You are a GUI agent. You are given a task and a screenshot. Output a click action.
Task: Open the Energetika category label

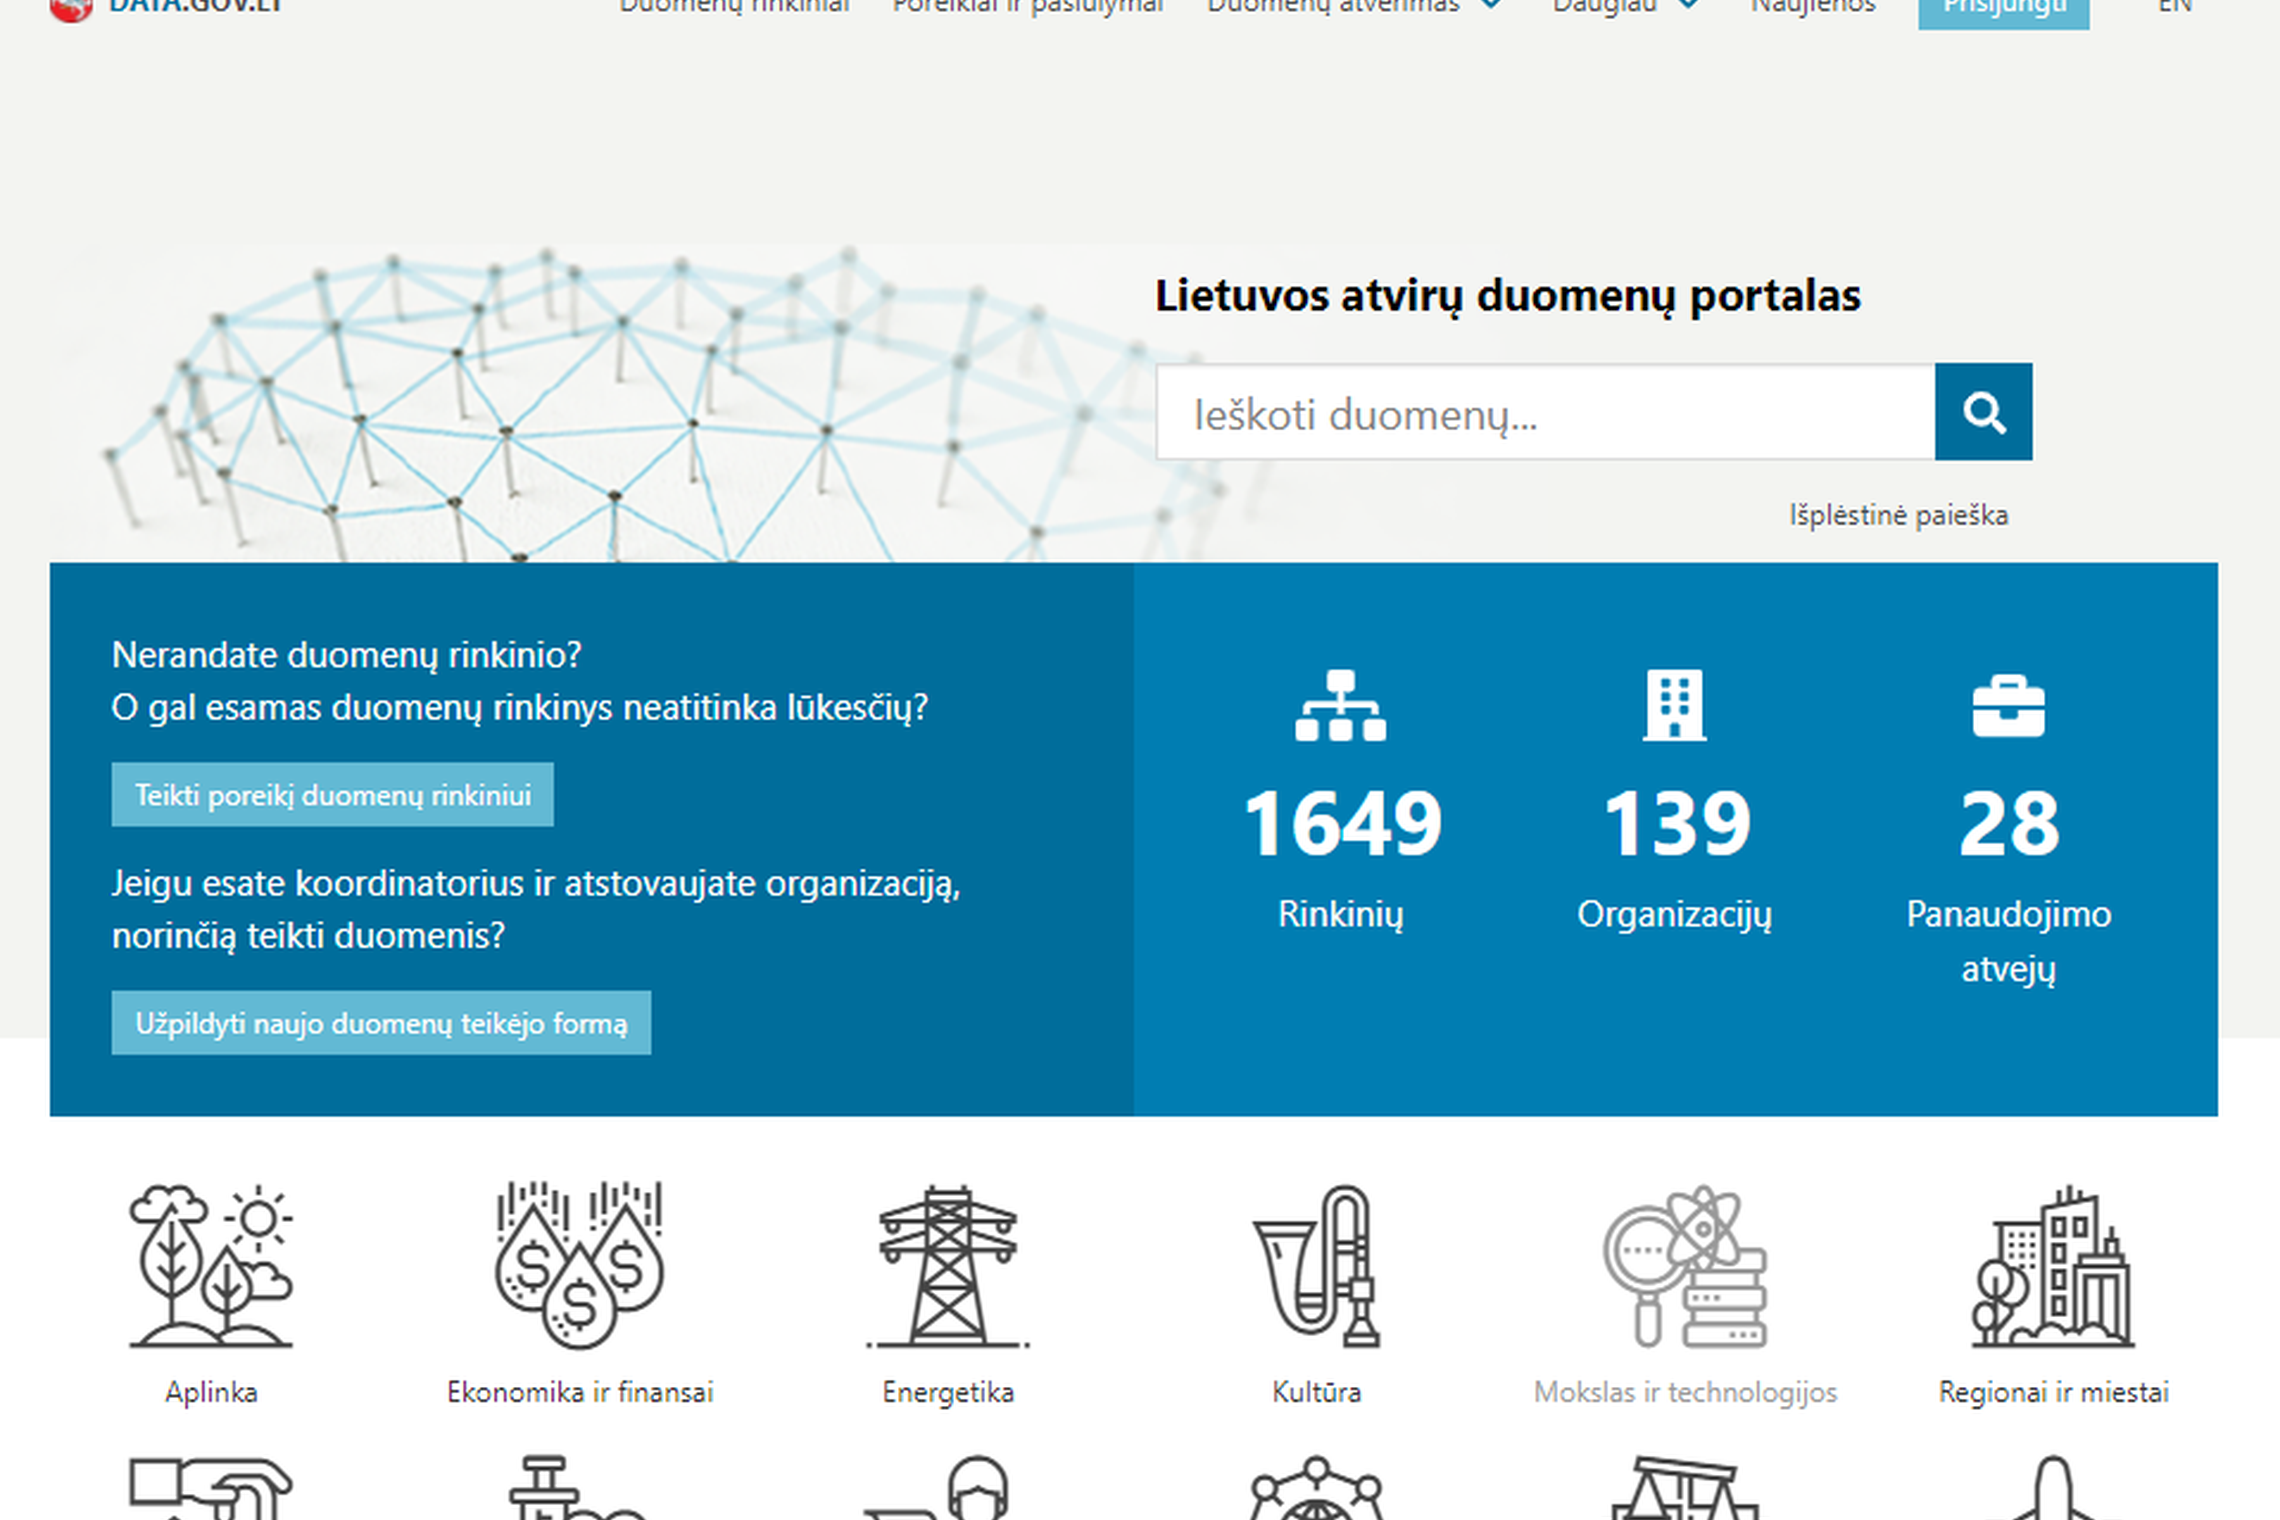(948, 1392)
